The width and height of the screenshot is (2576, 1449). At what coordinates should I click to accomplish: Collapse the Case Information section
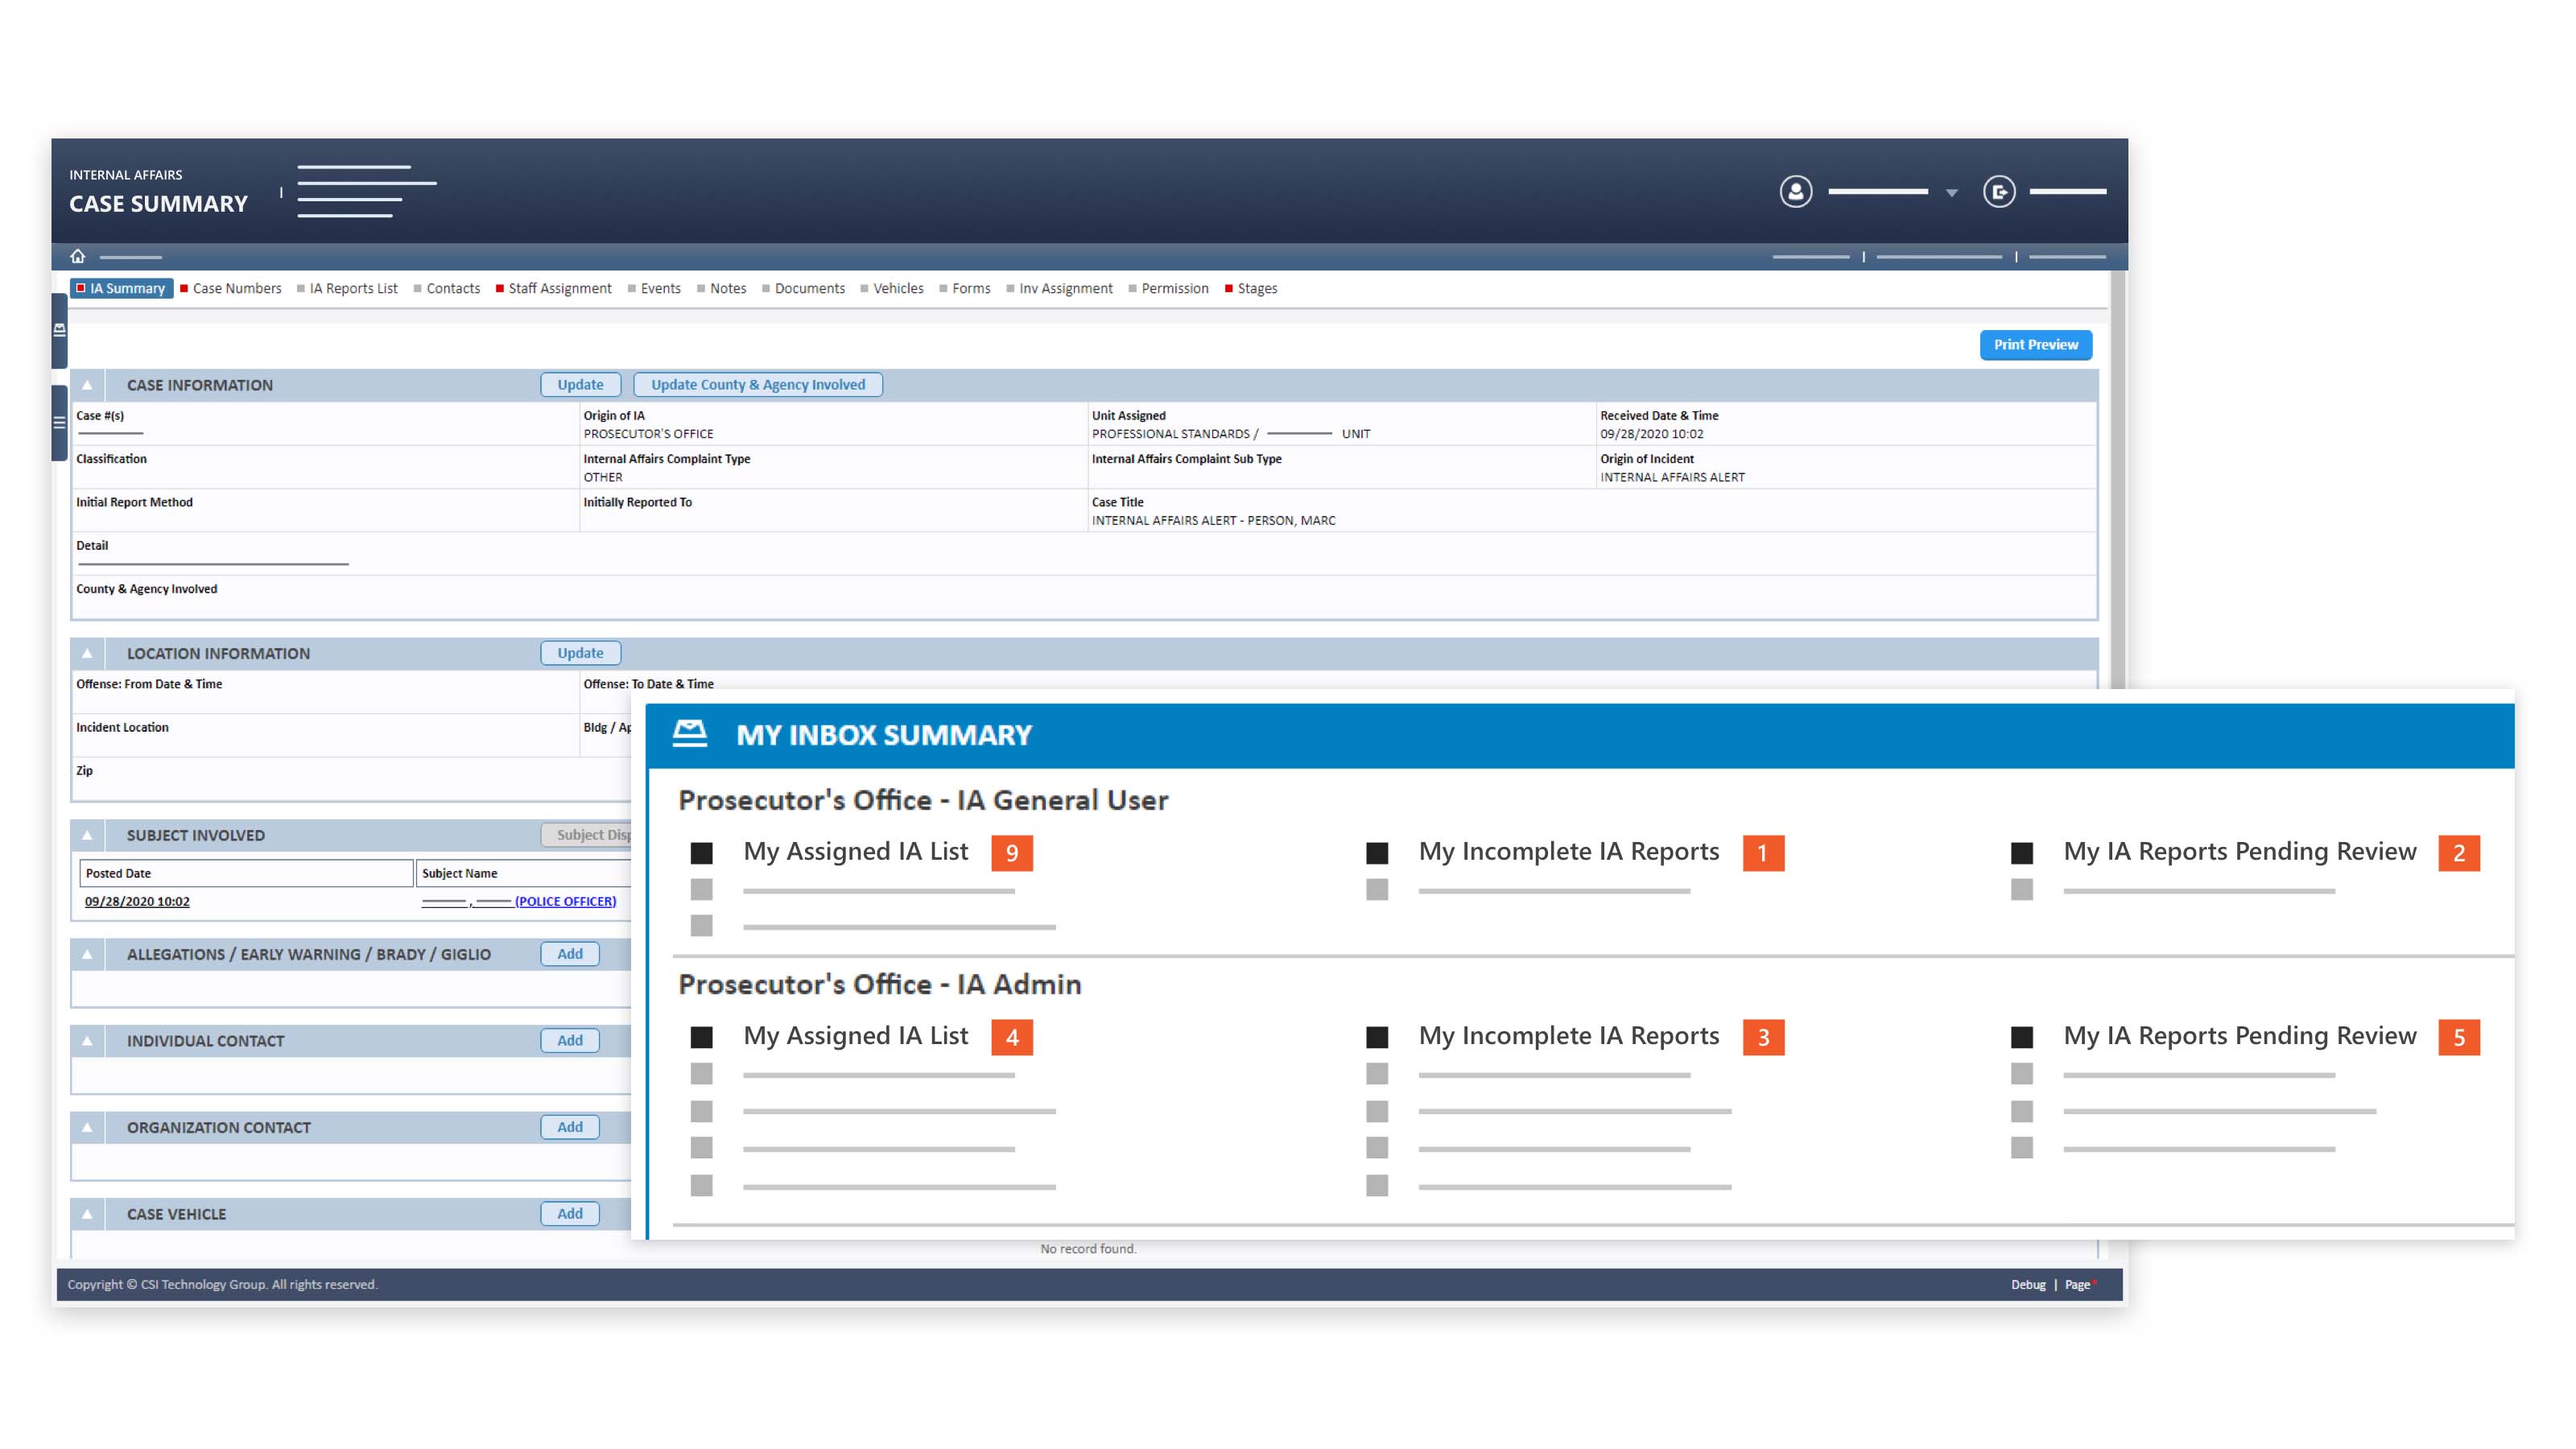[x=87, y=385]
